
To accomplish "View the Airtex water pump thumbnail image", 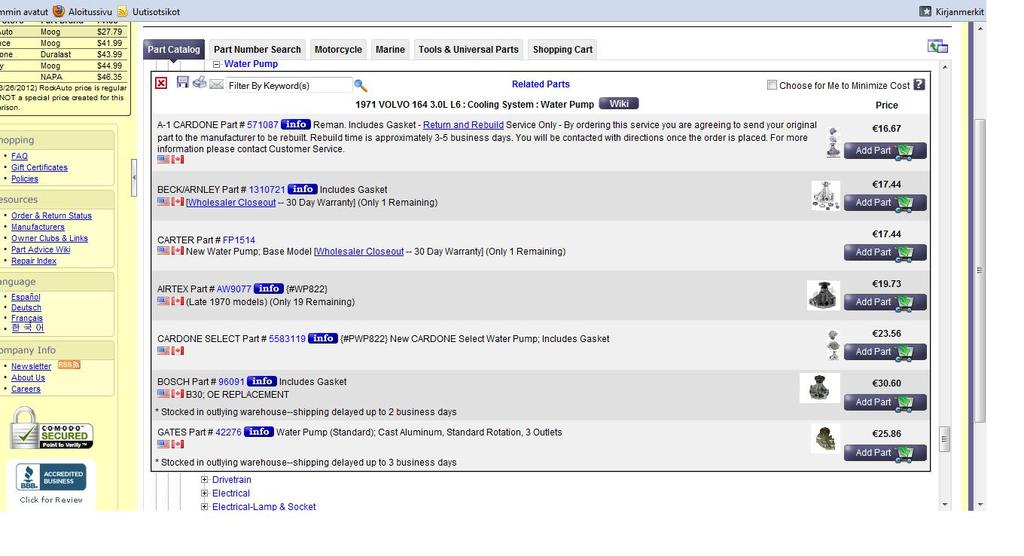I will 823,295.
